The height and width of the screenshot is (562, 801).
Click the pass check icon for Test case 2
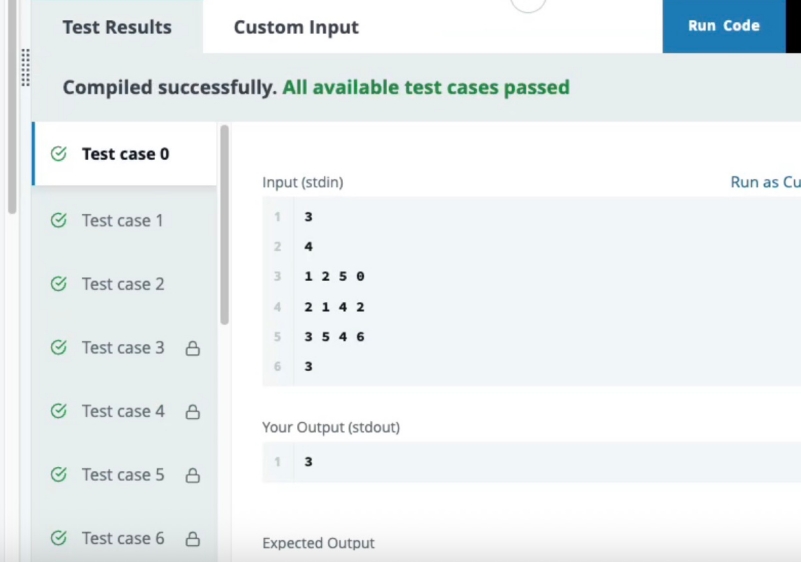59,284
